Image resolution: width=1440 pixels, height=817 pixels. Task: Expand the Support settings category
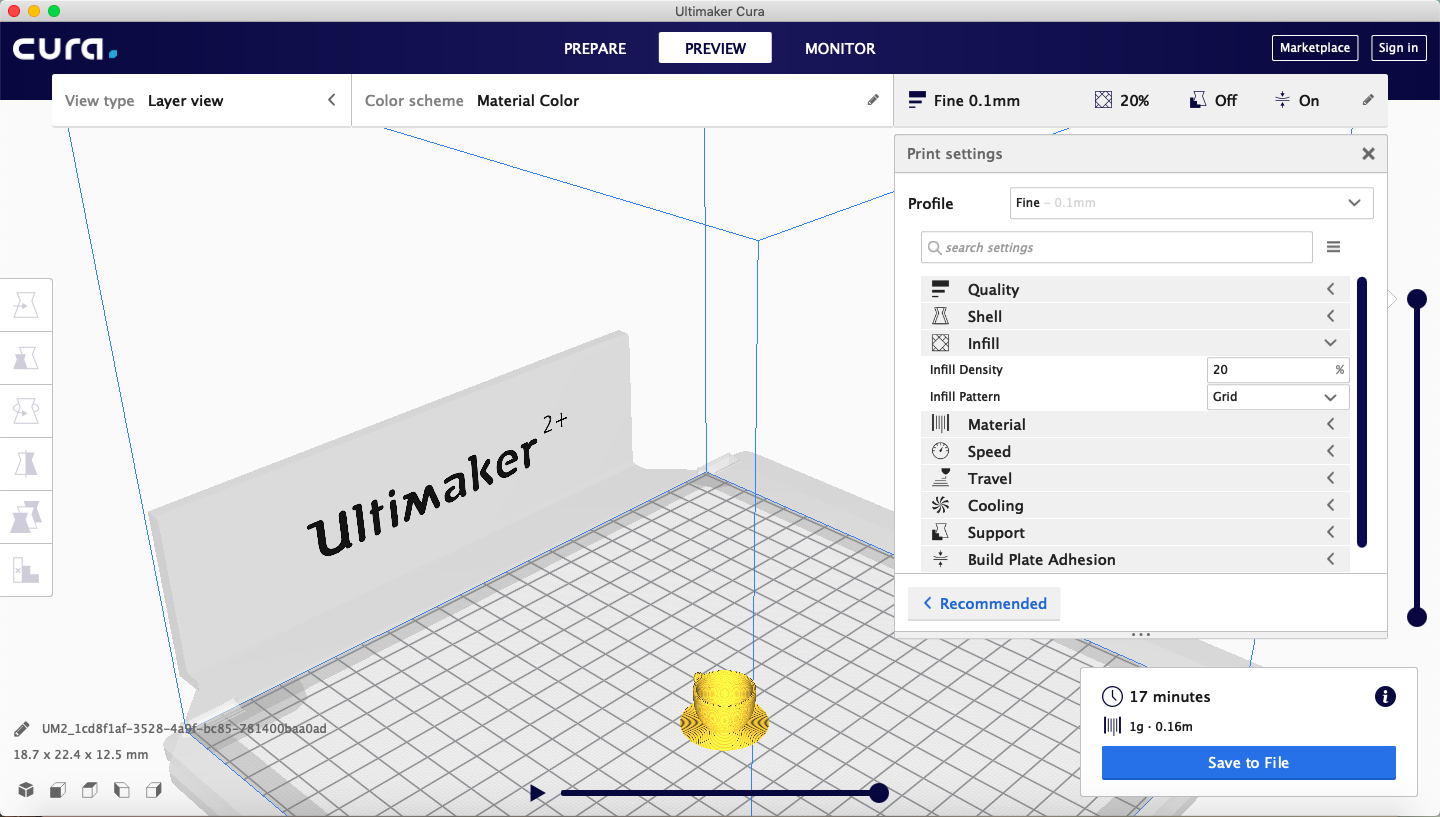tap(1135, 532)
